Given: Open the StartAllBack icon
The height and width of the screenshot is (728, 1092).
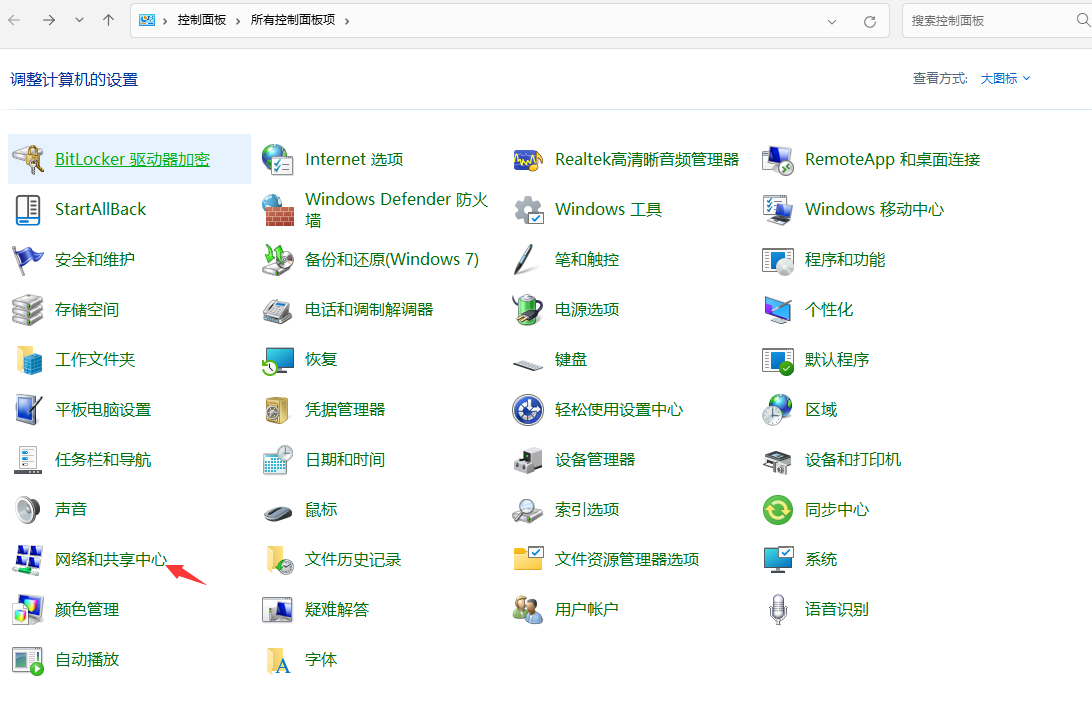Looking at the screenshot, I should point(29,210).
